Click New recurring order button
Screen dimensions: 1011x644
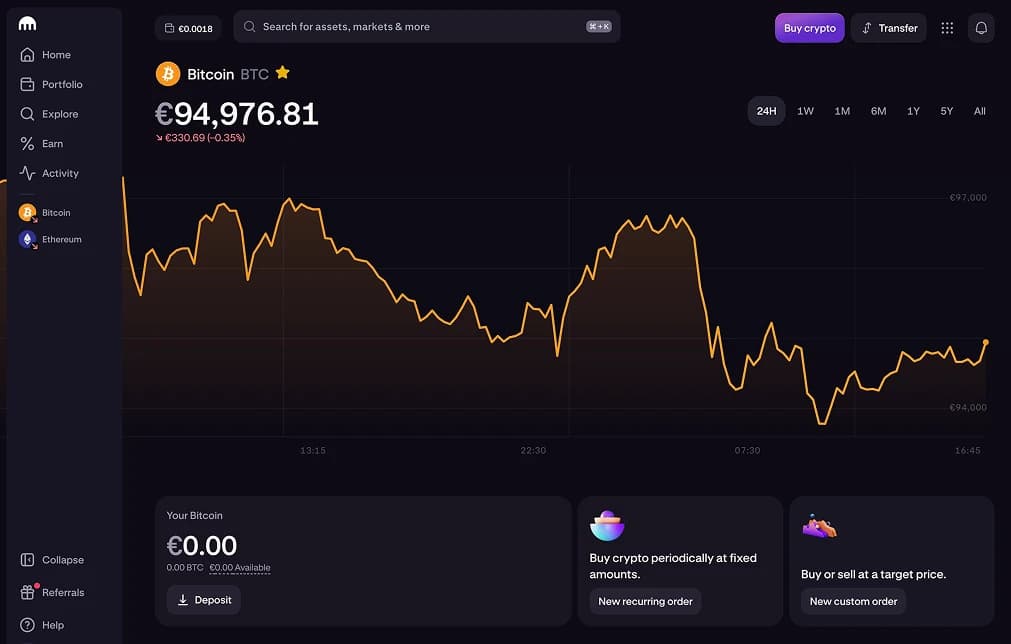645,601
